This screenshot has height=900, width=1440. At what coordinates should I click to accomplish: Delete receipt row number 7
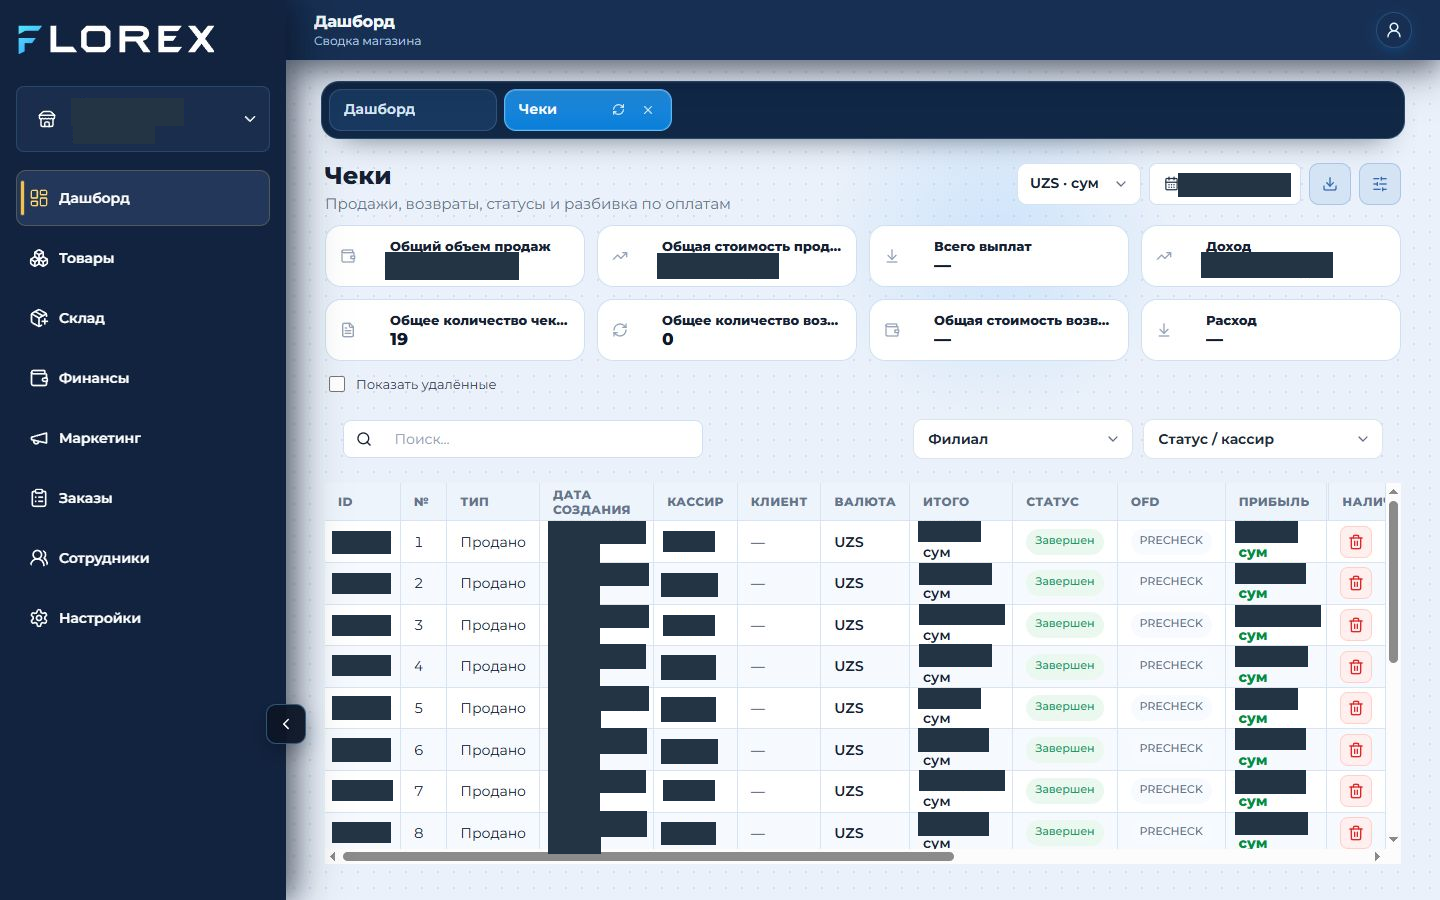(x=1356, y=791)
